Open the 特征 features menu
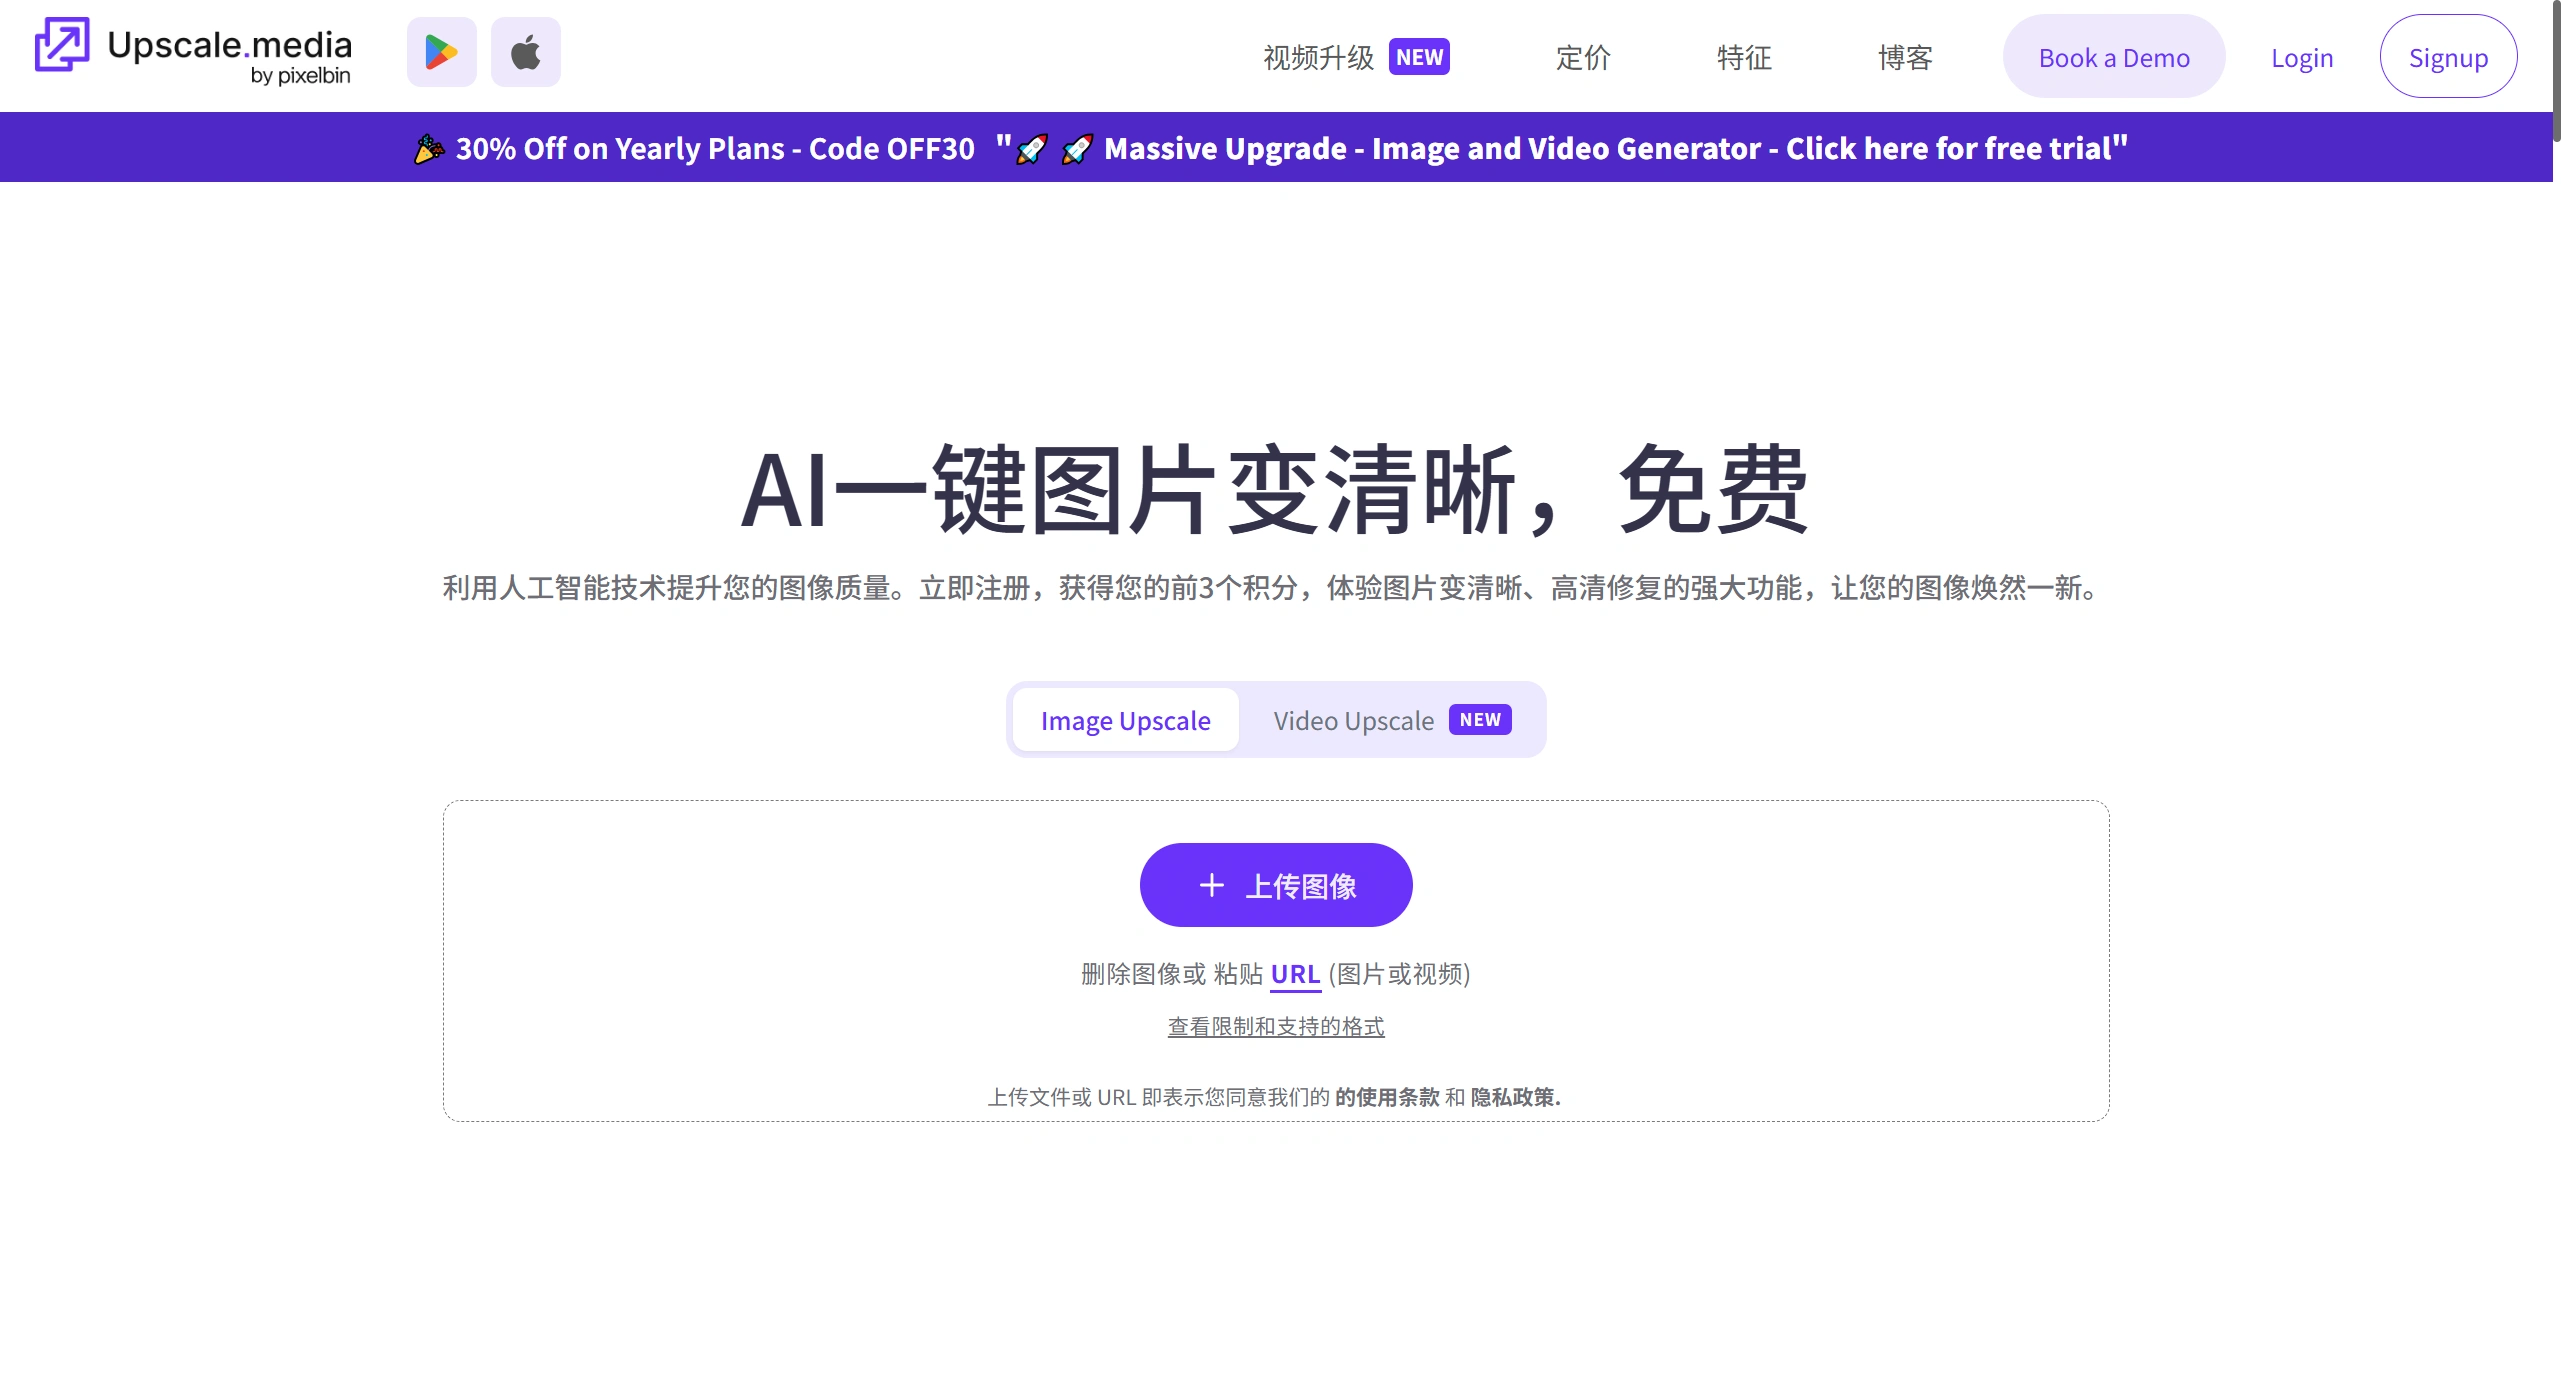 point(1744,58)
